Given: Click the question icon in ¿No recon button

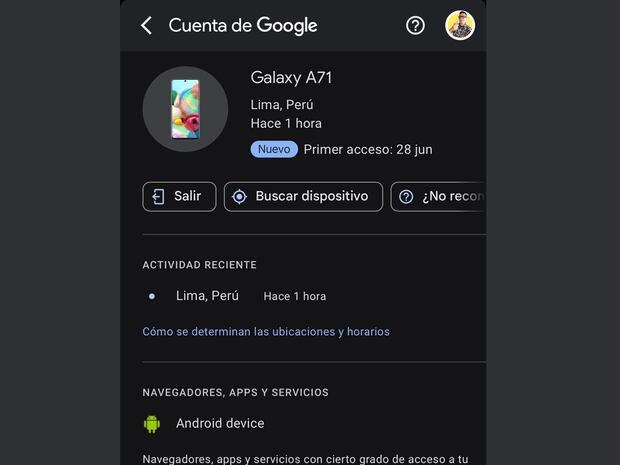Looking at the screenshot, I should click(x=406, y=197).
